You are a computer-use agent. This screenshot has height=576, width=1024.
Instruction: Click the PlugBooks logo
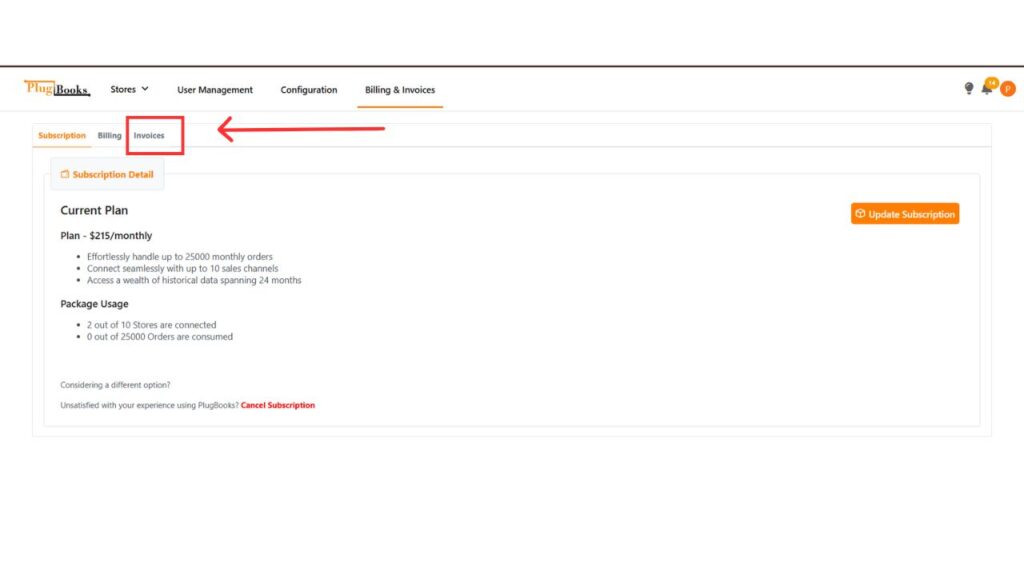click(x=57, y=89)
